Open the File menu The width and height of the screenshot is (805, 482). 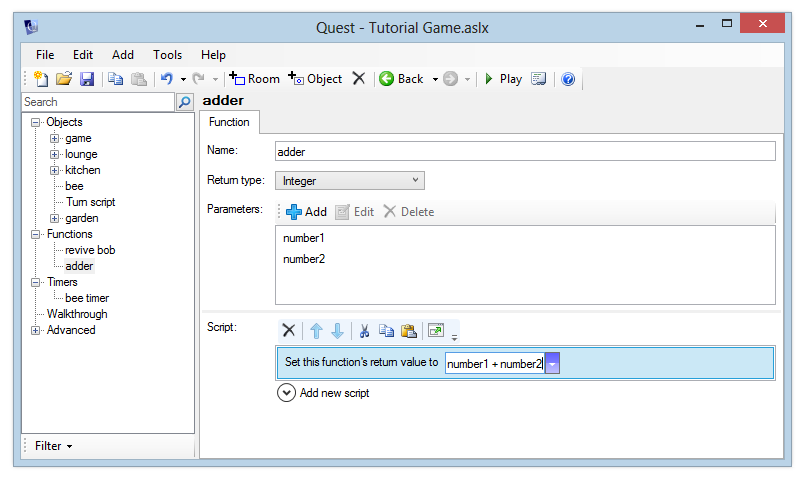click(45, 55)
